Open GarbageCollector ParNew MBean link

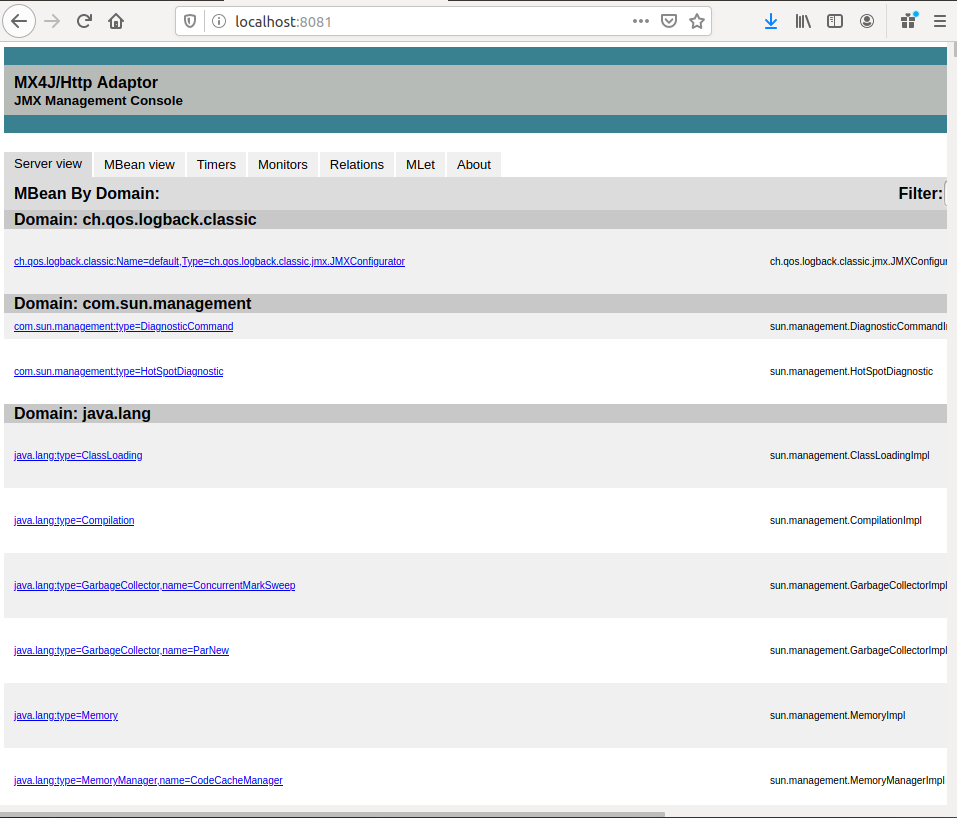click(x=121, y=650)
